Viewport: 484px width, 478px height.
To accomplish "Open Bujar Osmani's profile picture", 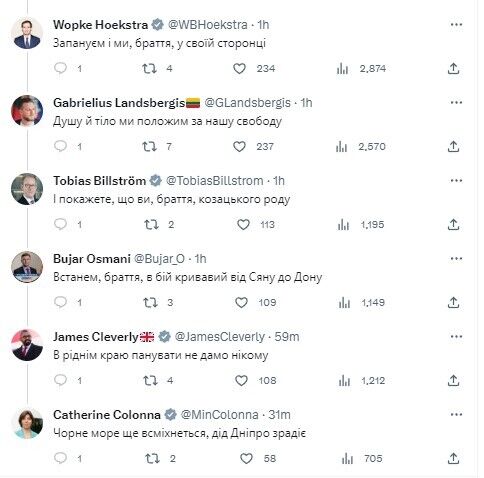I will [27, 267].
